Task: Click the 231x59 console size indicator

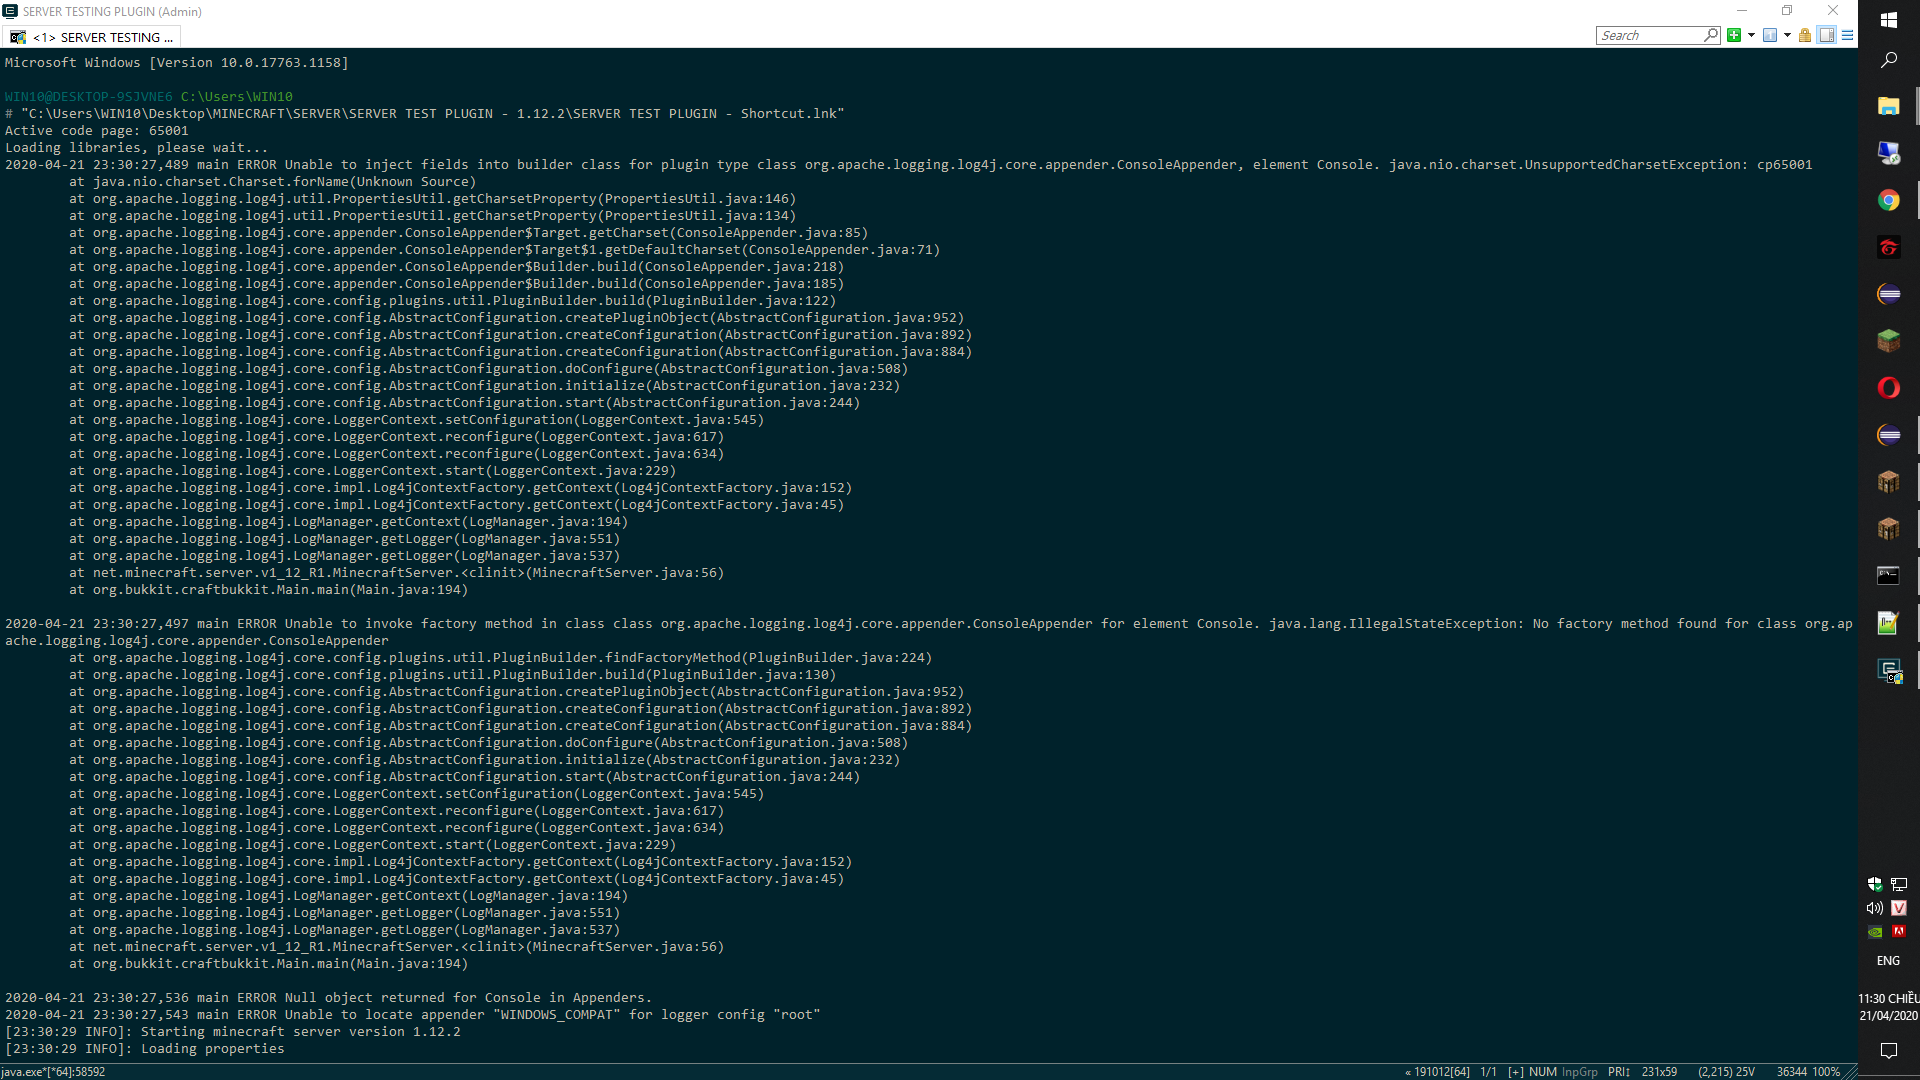Action: click(x=1659, y=1072)
